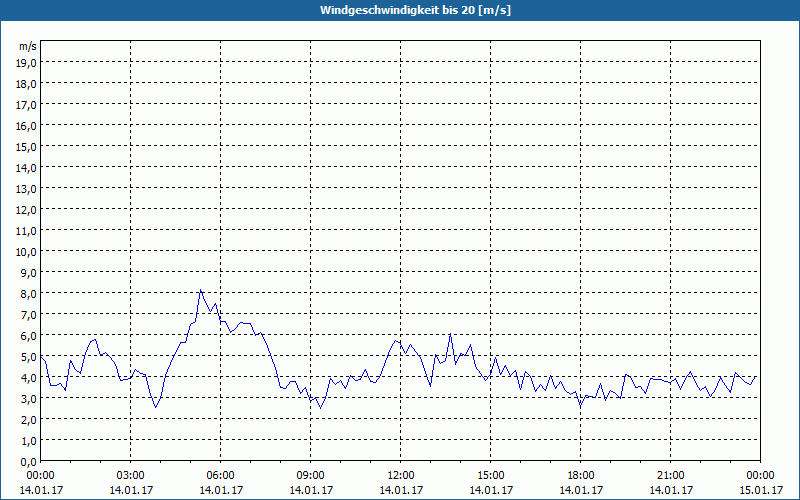Pick the "18:00" time label
800x500 pixels.
581,476
